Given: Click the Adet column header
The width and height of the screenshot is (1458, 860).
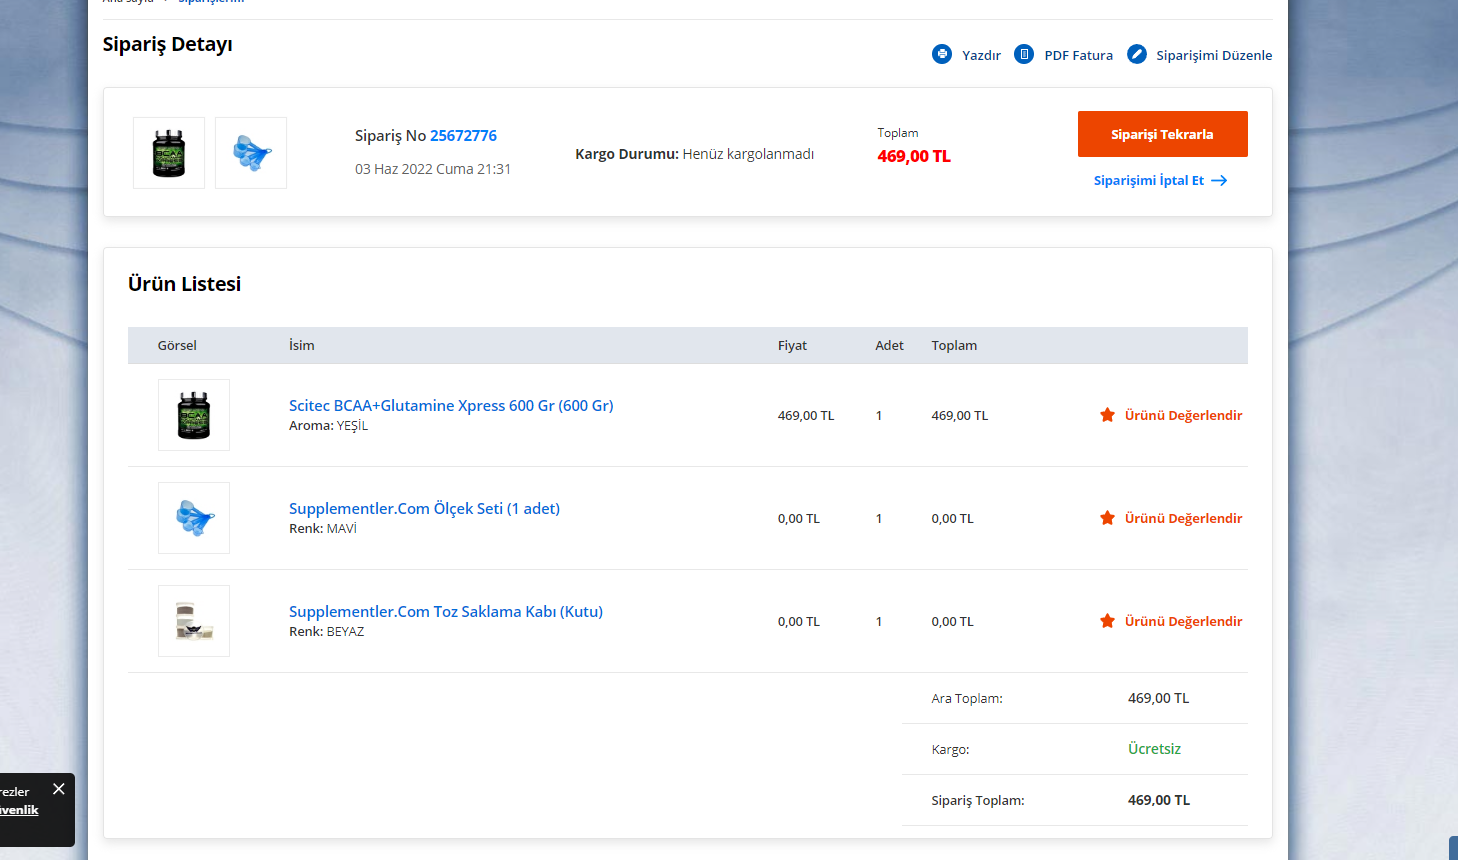Looking at the screenshot, I should [889, 346].
